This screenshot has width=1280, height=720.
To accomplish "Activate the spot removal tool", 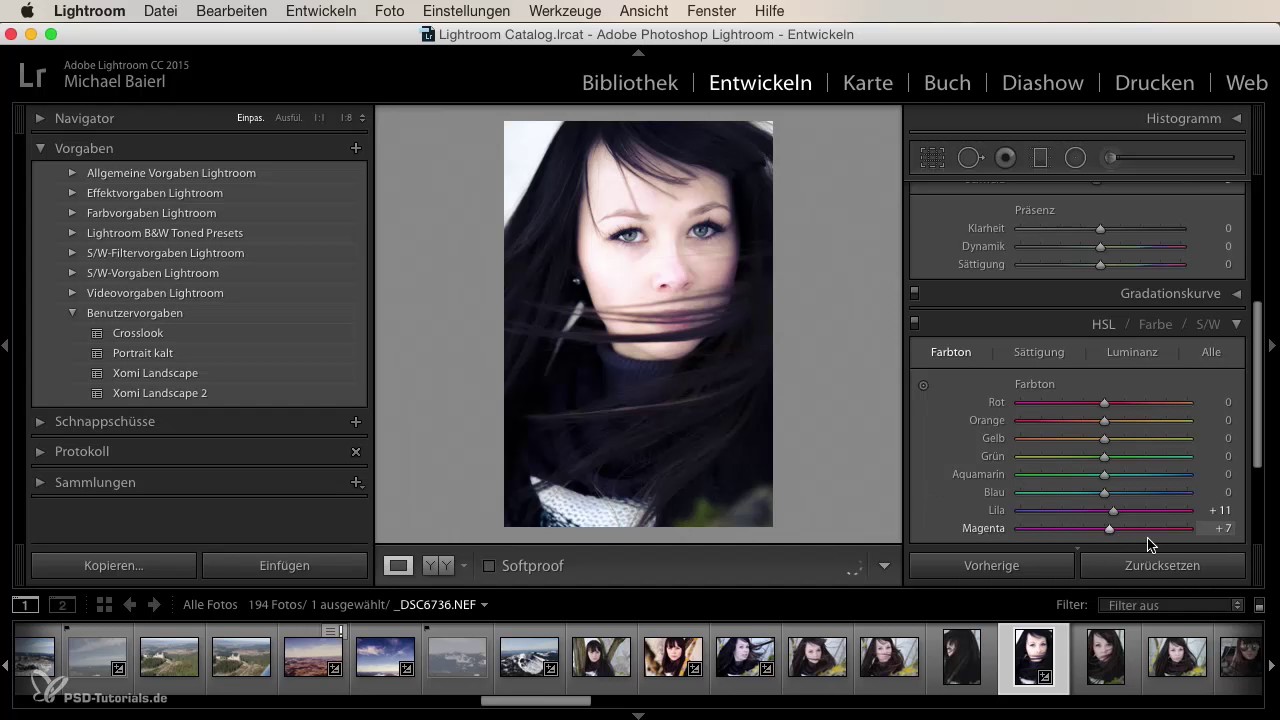I will (970, 158).
